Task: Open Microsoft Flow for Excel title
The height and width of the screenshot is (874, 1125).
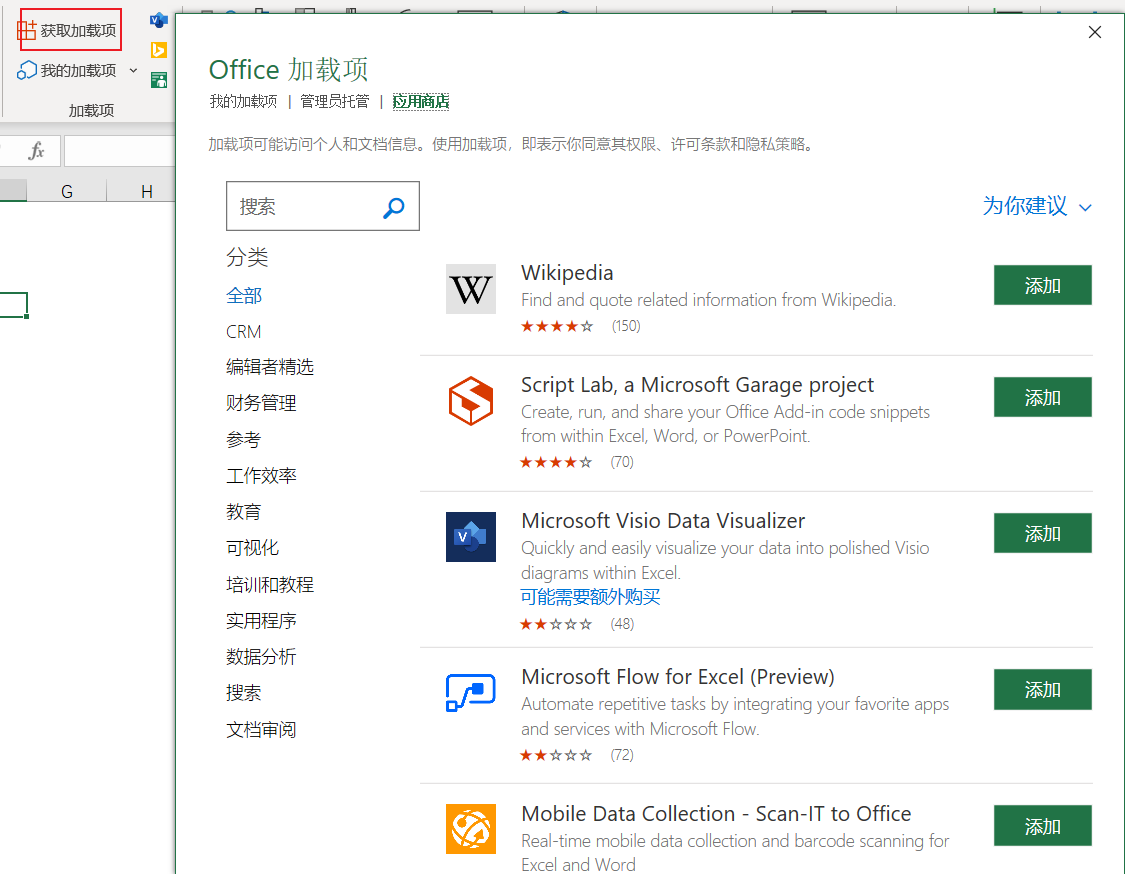Action: (x=678, y=677)
